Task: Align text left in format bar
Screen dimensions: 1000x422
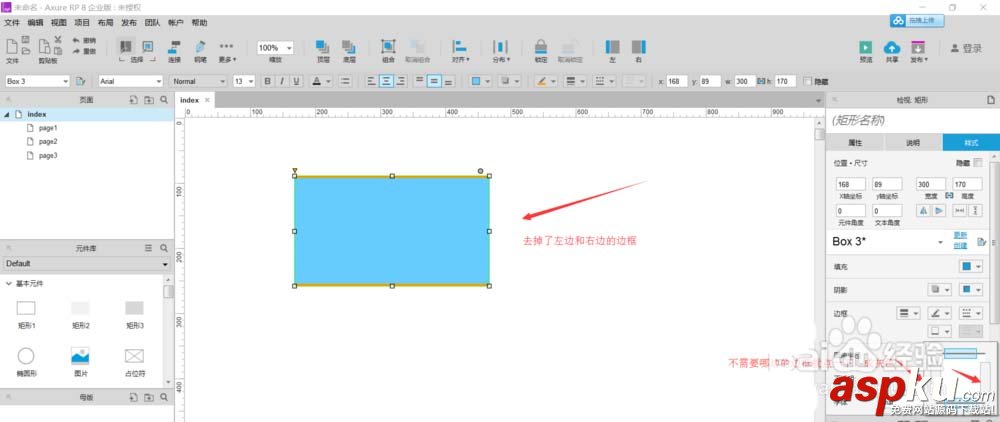Action: tap(372, 81)
